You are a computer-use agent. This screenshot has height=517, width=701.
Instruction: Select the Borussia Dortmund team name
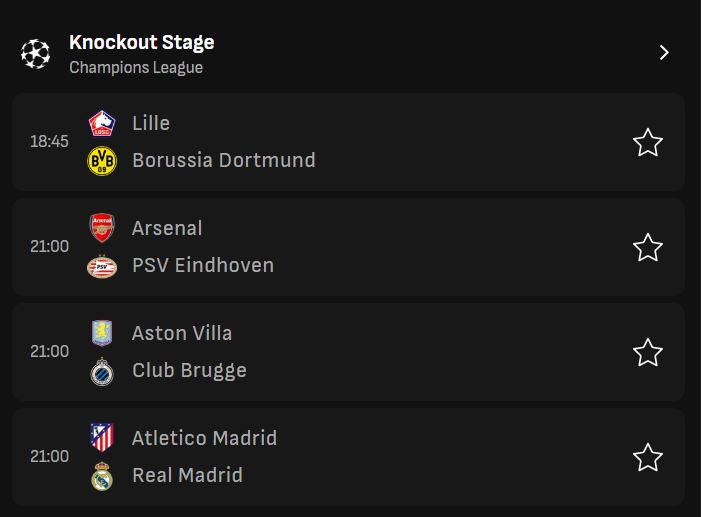(223, 160)
